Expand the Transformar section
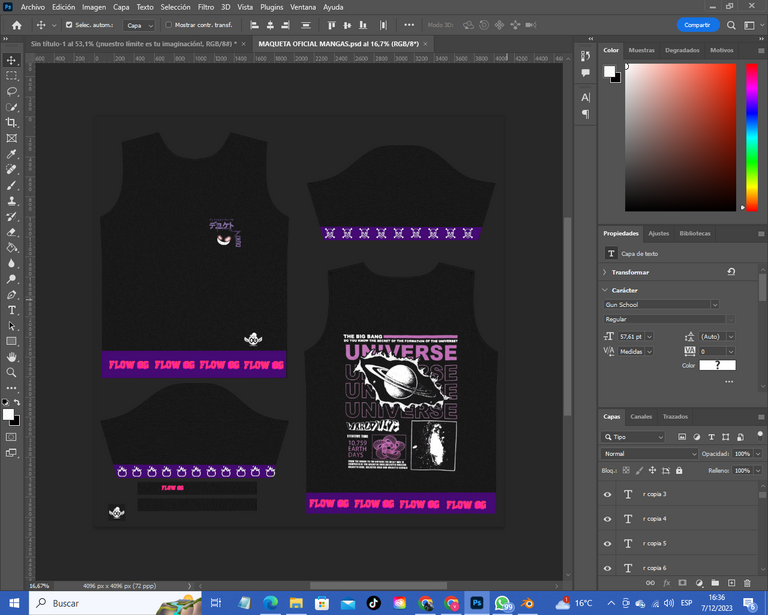 [606, 272]
